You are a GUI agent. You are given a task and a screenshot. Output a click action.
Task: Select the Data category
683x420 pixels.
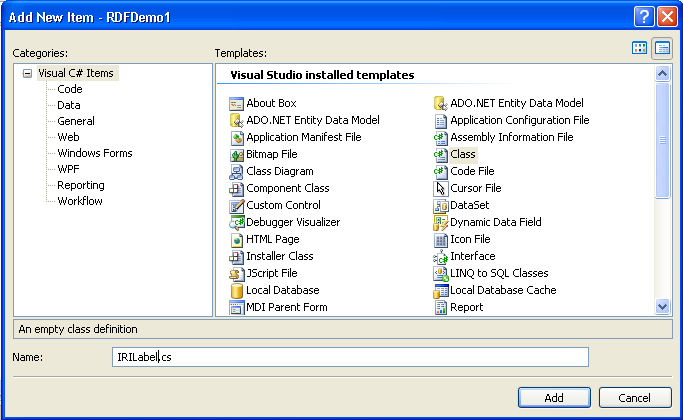tap(69, 105)
